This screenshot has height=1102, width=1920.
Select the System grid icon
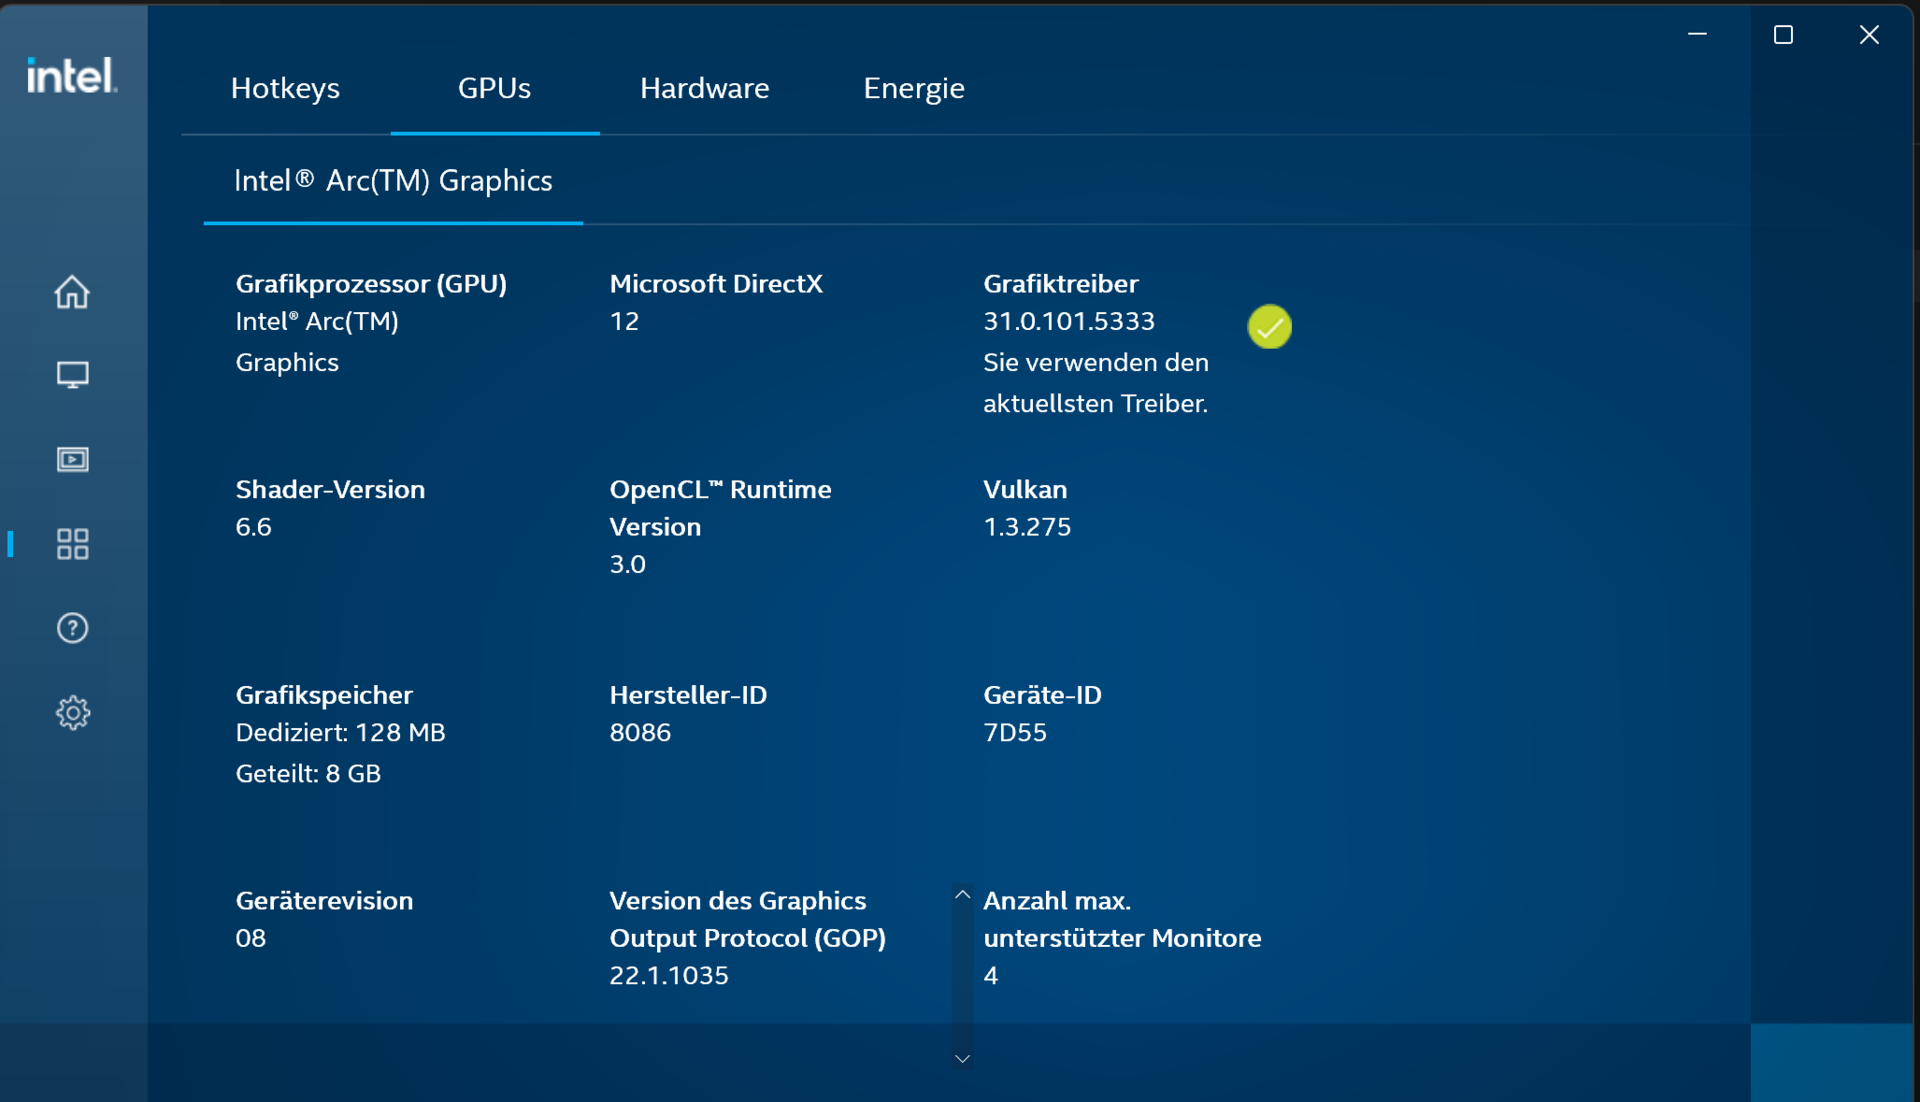[x=72, y=544]
